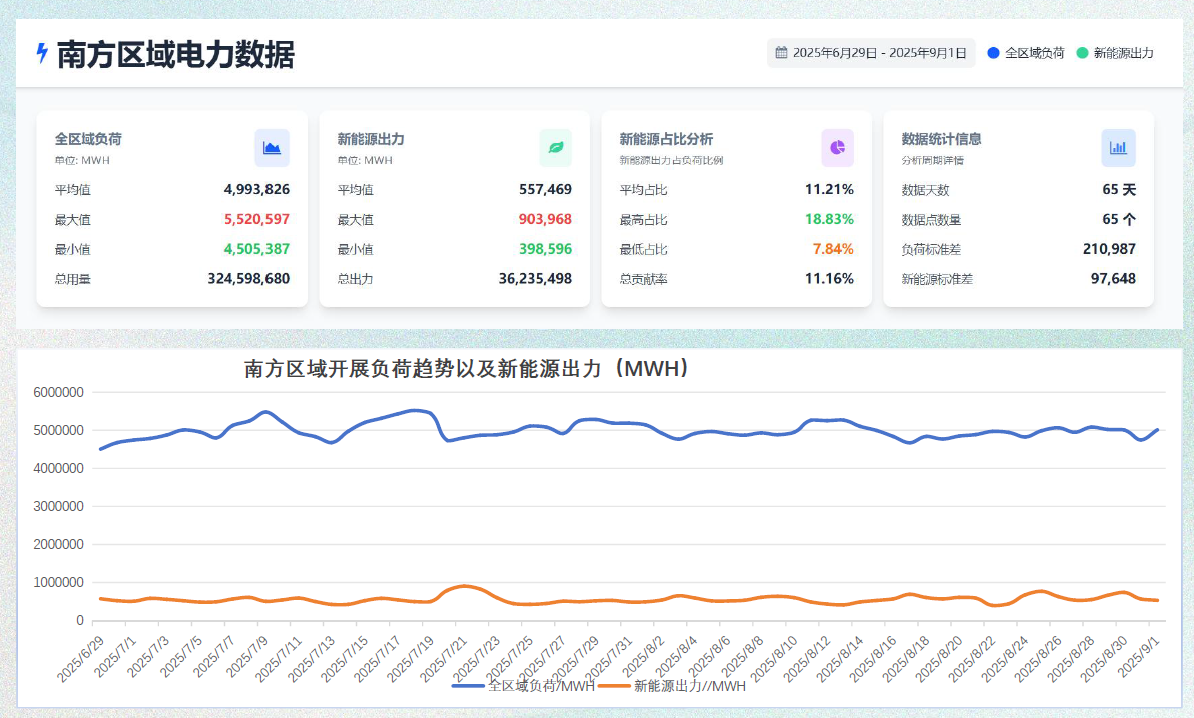1194x718 pixels.
Task: Toggle 全区域负荷/MWH series in chart legend
Action: [523, 686]
